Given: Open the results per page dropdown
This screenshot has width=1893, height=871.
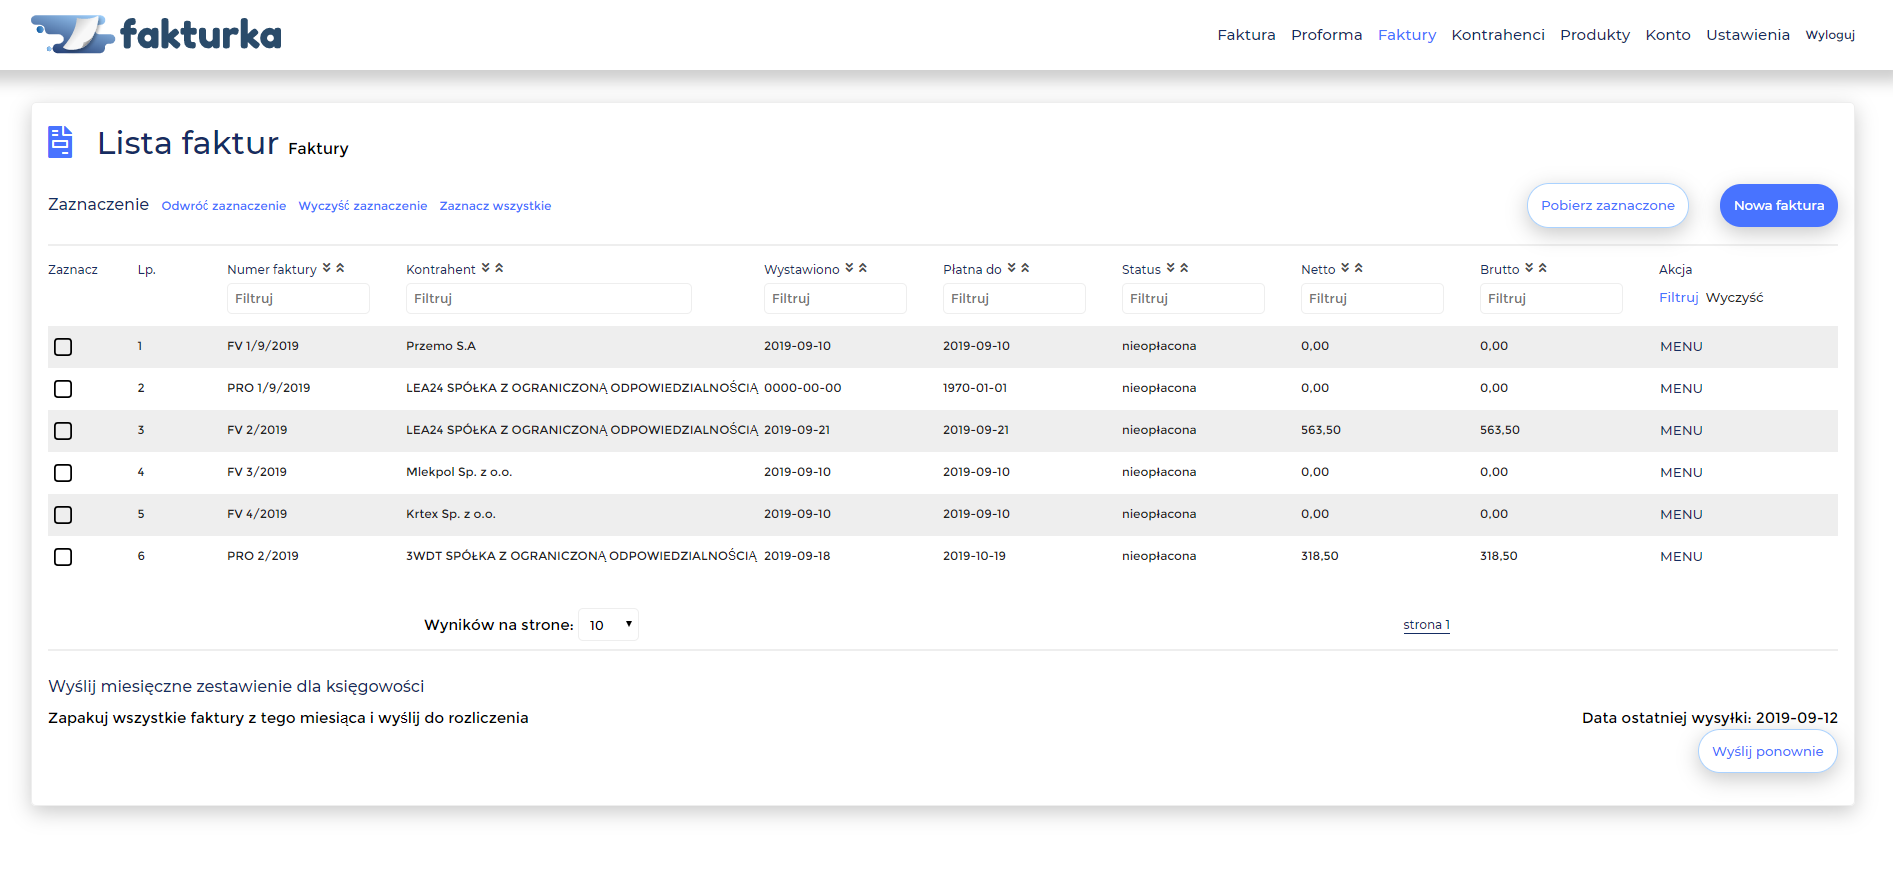Looking at the screenshot, I should (x=608, y=625).
